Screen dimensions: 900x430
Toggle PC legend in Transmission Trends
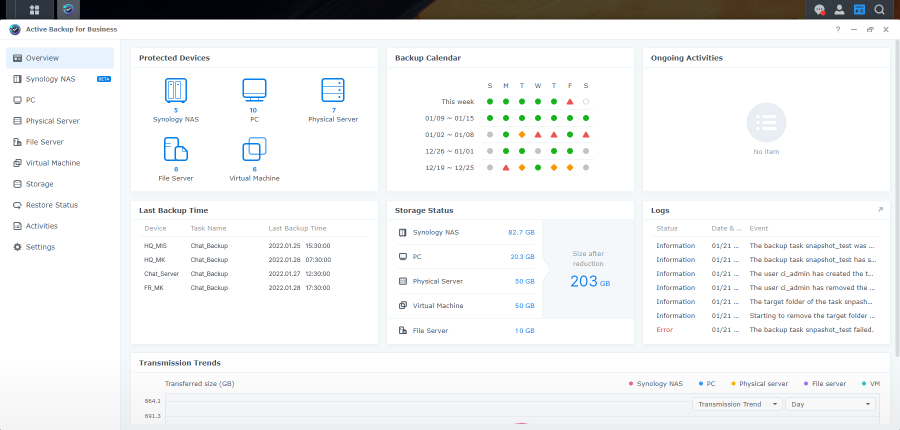707,383
